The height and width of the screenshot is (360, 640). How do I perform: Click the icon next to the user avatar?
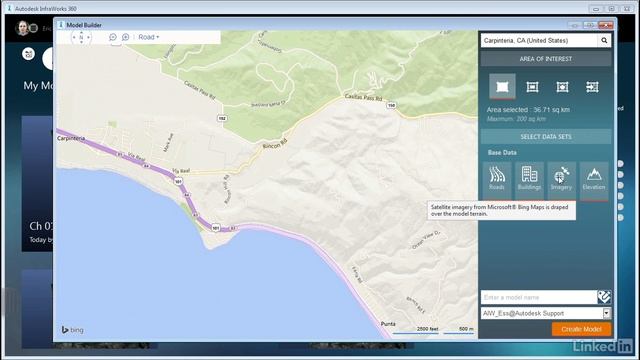[34, 28]
